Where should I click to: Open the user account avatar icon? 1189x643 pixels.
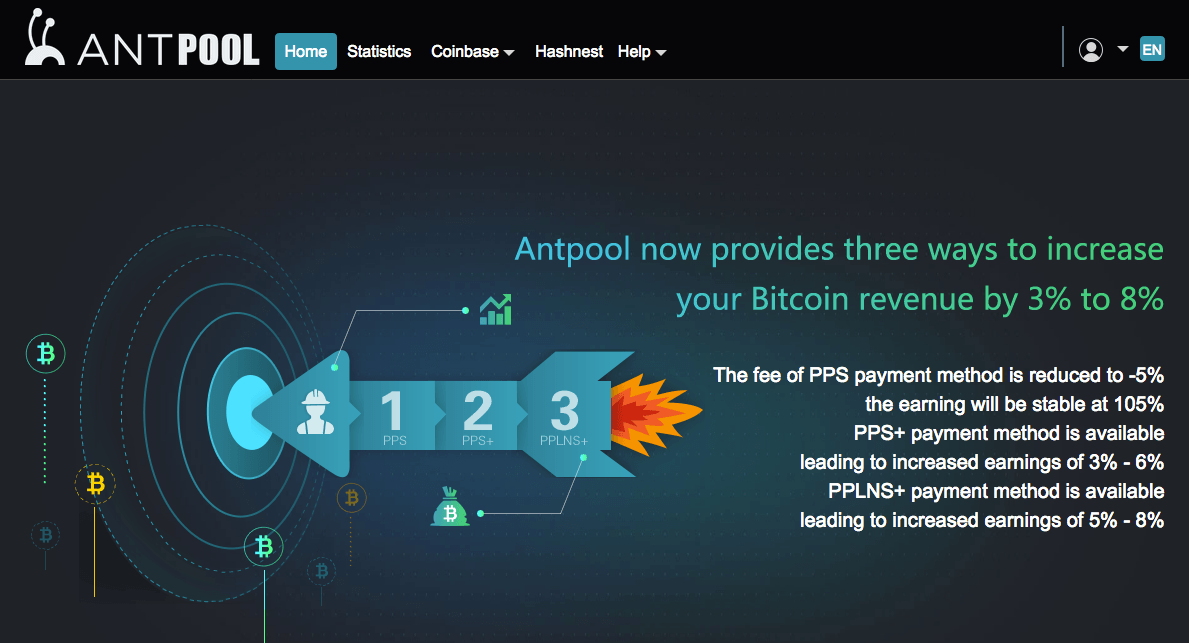1090,50
